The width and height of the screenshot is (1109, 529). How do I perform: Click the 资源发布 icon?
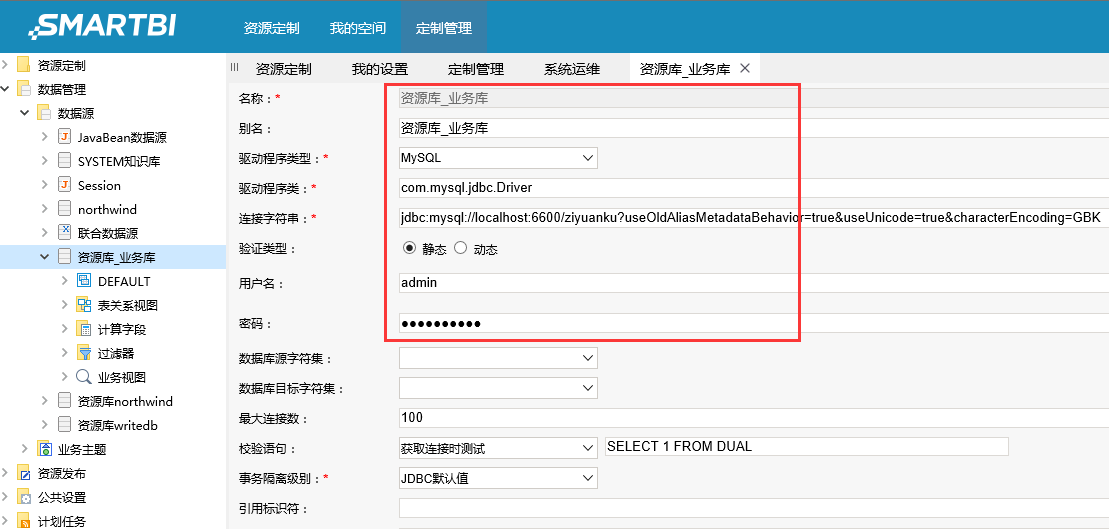coord(24,473)
